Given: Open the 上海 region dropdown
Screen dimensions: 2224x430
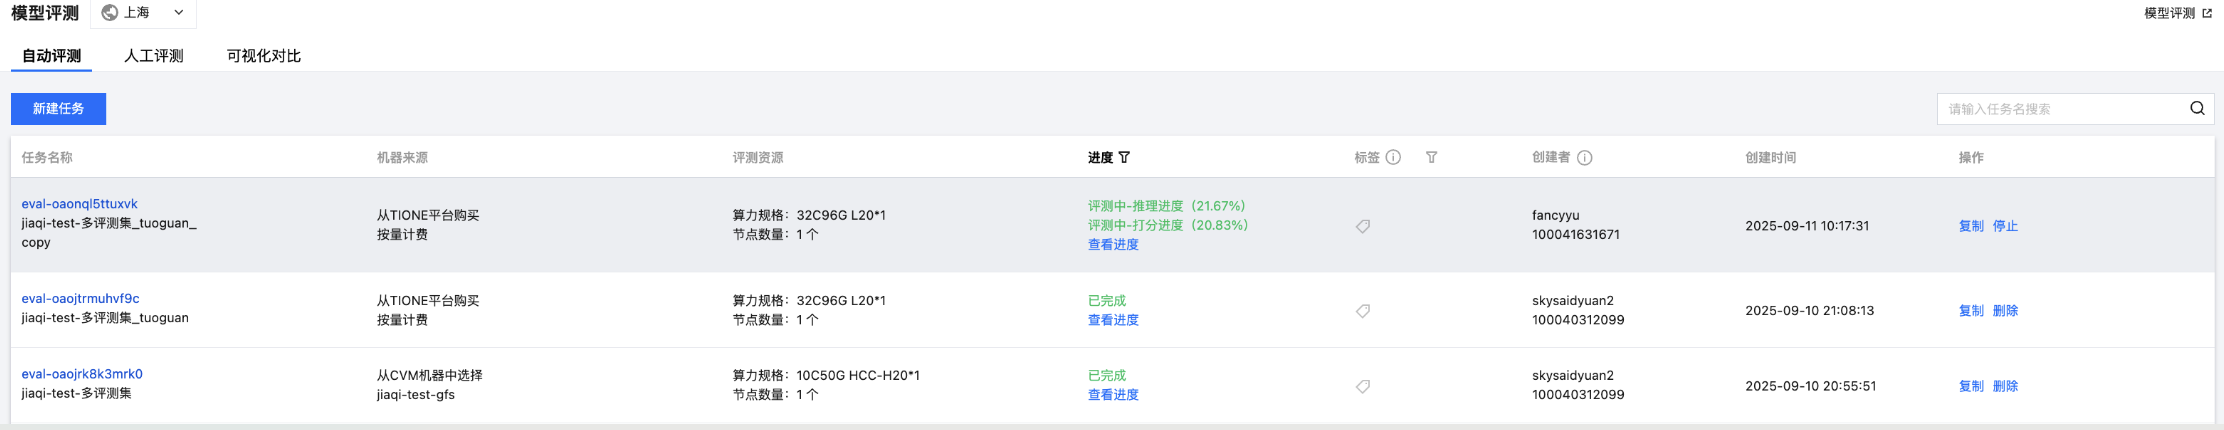Looking at the screenshot, I should [143, 13].
